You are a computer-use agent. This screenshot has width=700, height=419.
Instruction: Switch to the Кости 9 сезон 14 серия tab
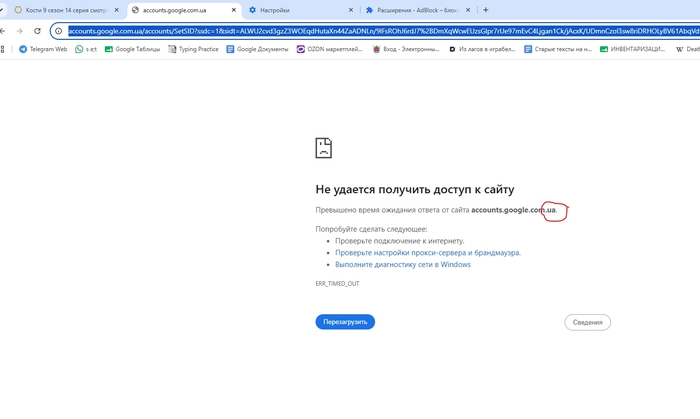[67, 10]
